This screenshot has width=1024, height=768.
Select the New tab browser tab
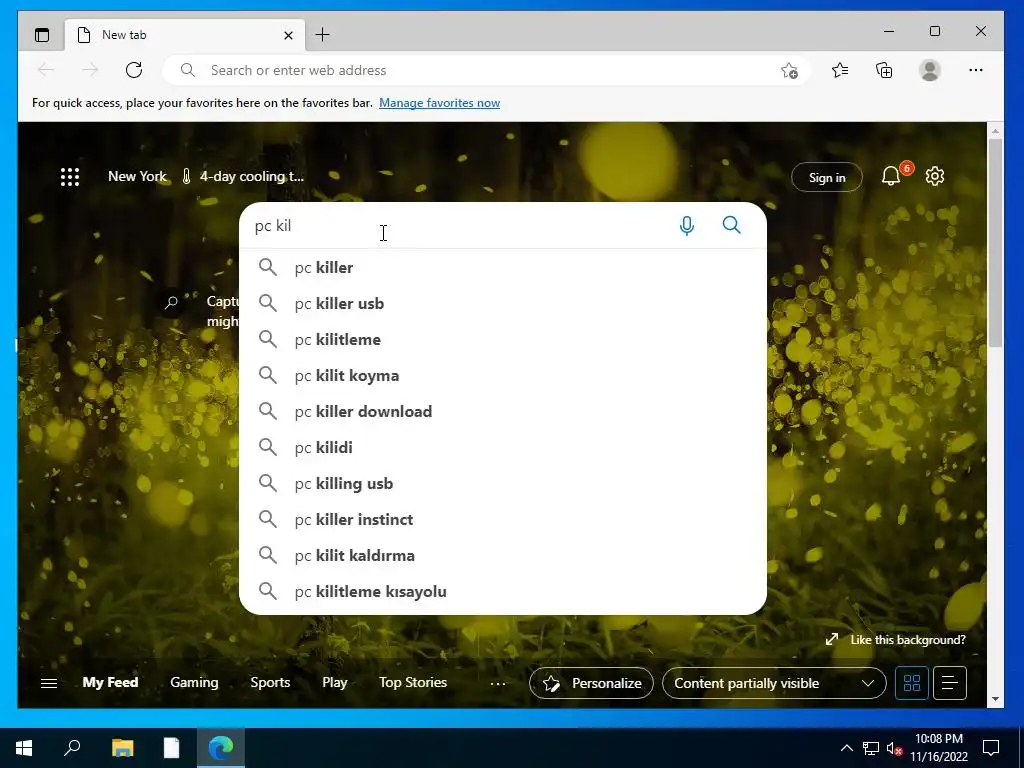(x=185, y=35)
